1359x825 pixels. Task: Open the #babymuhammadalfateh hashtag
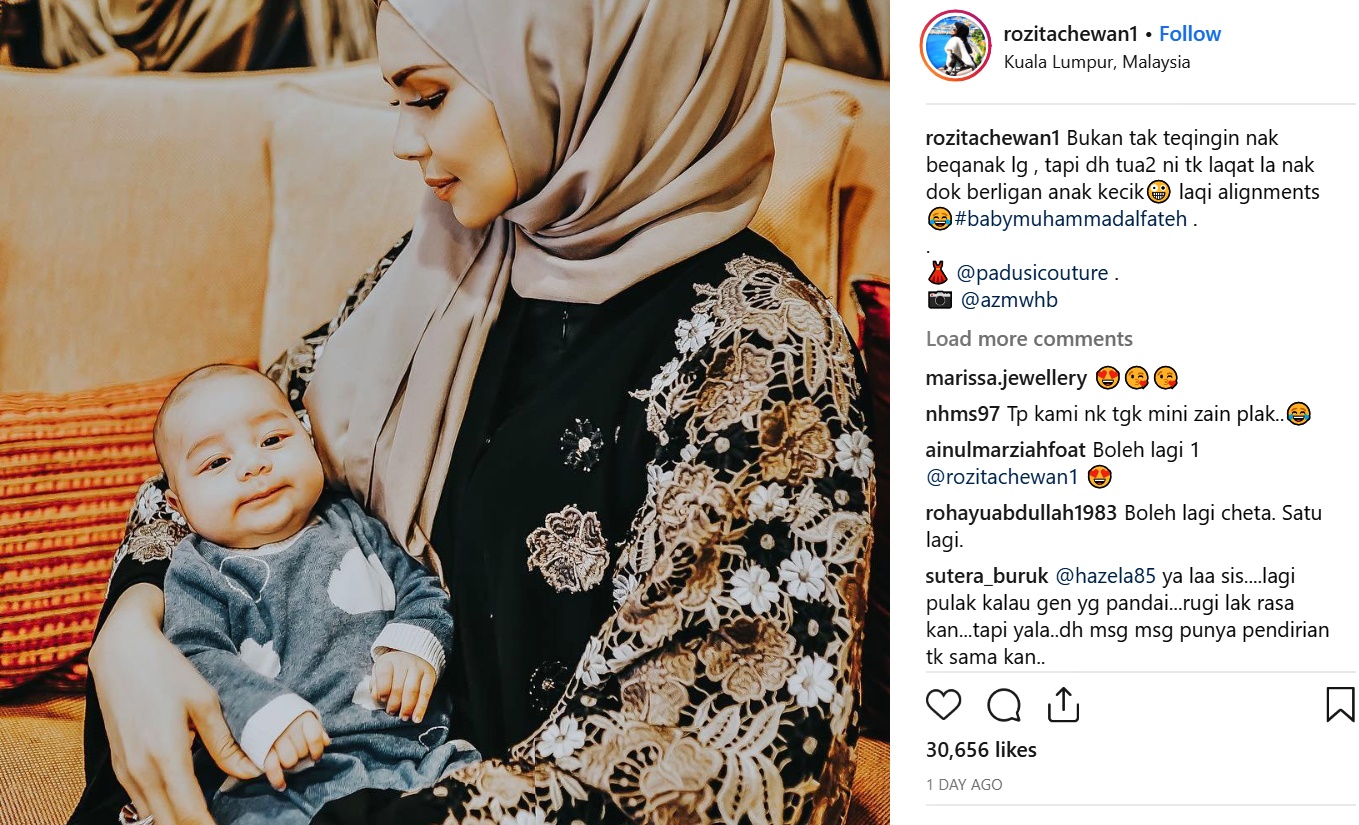(1071, 219)
